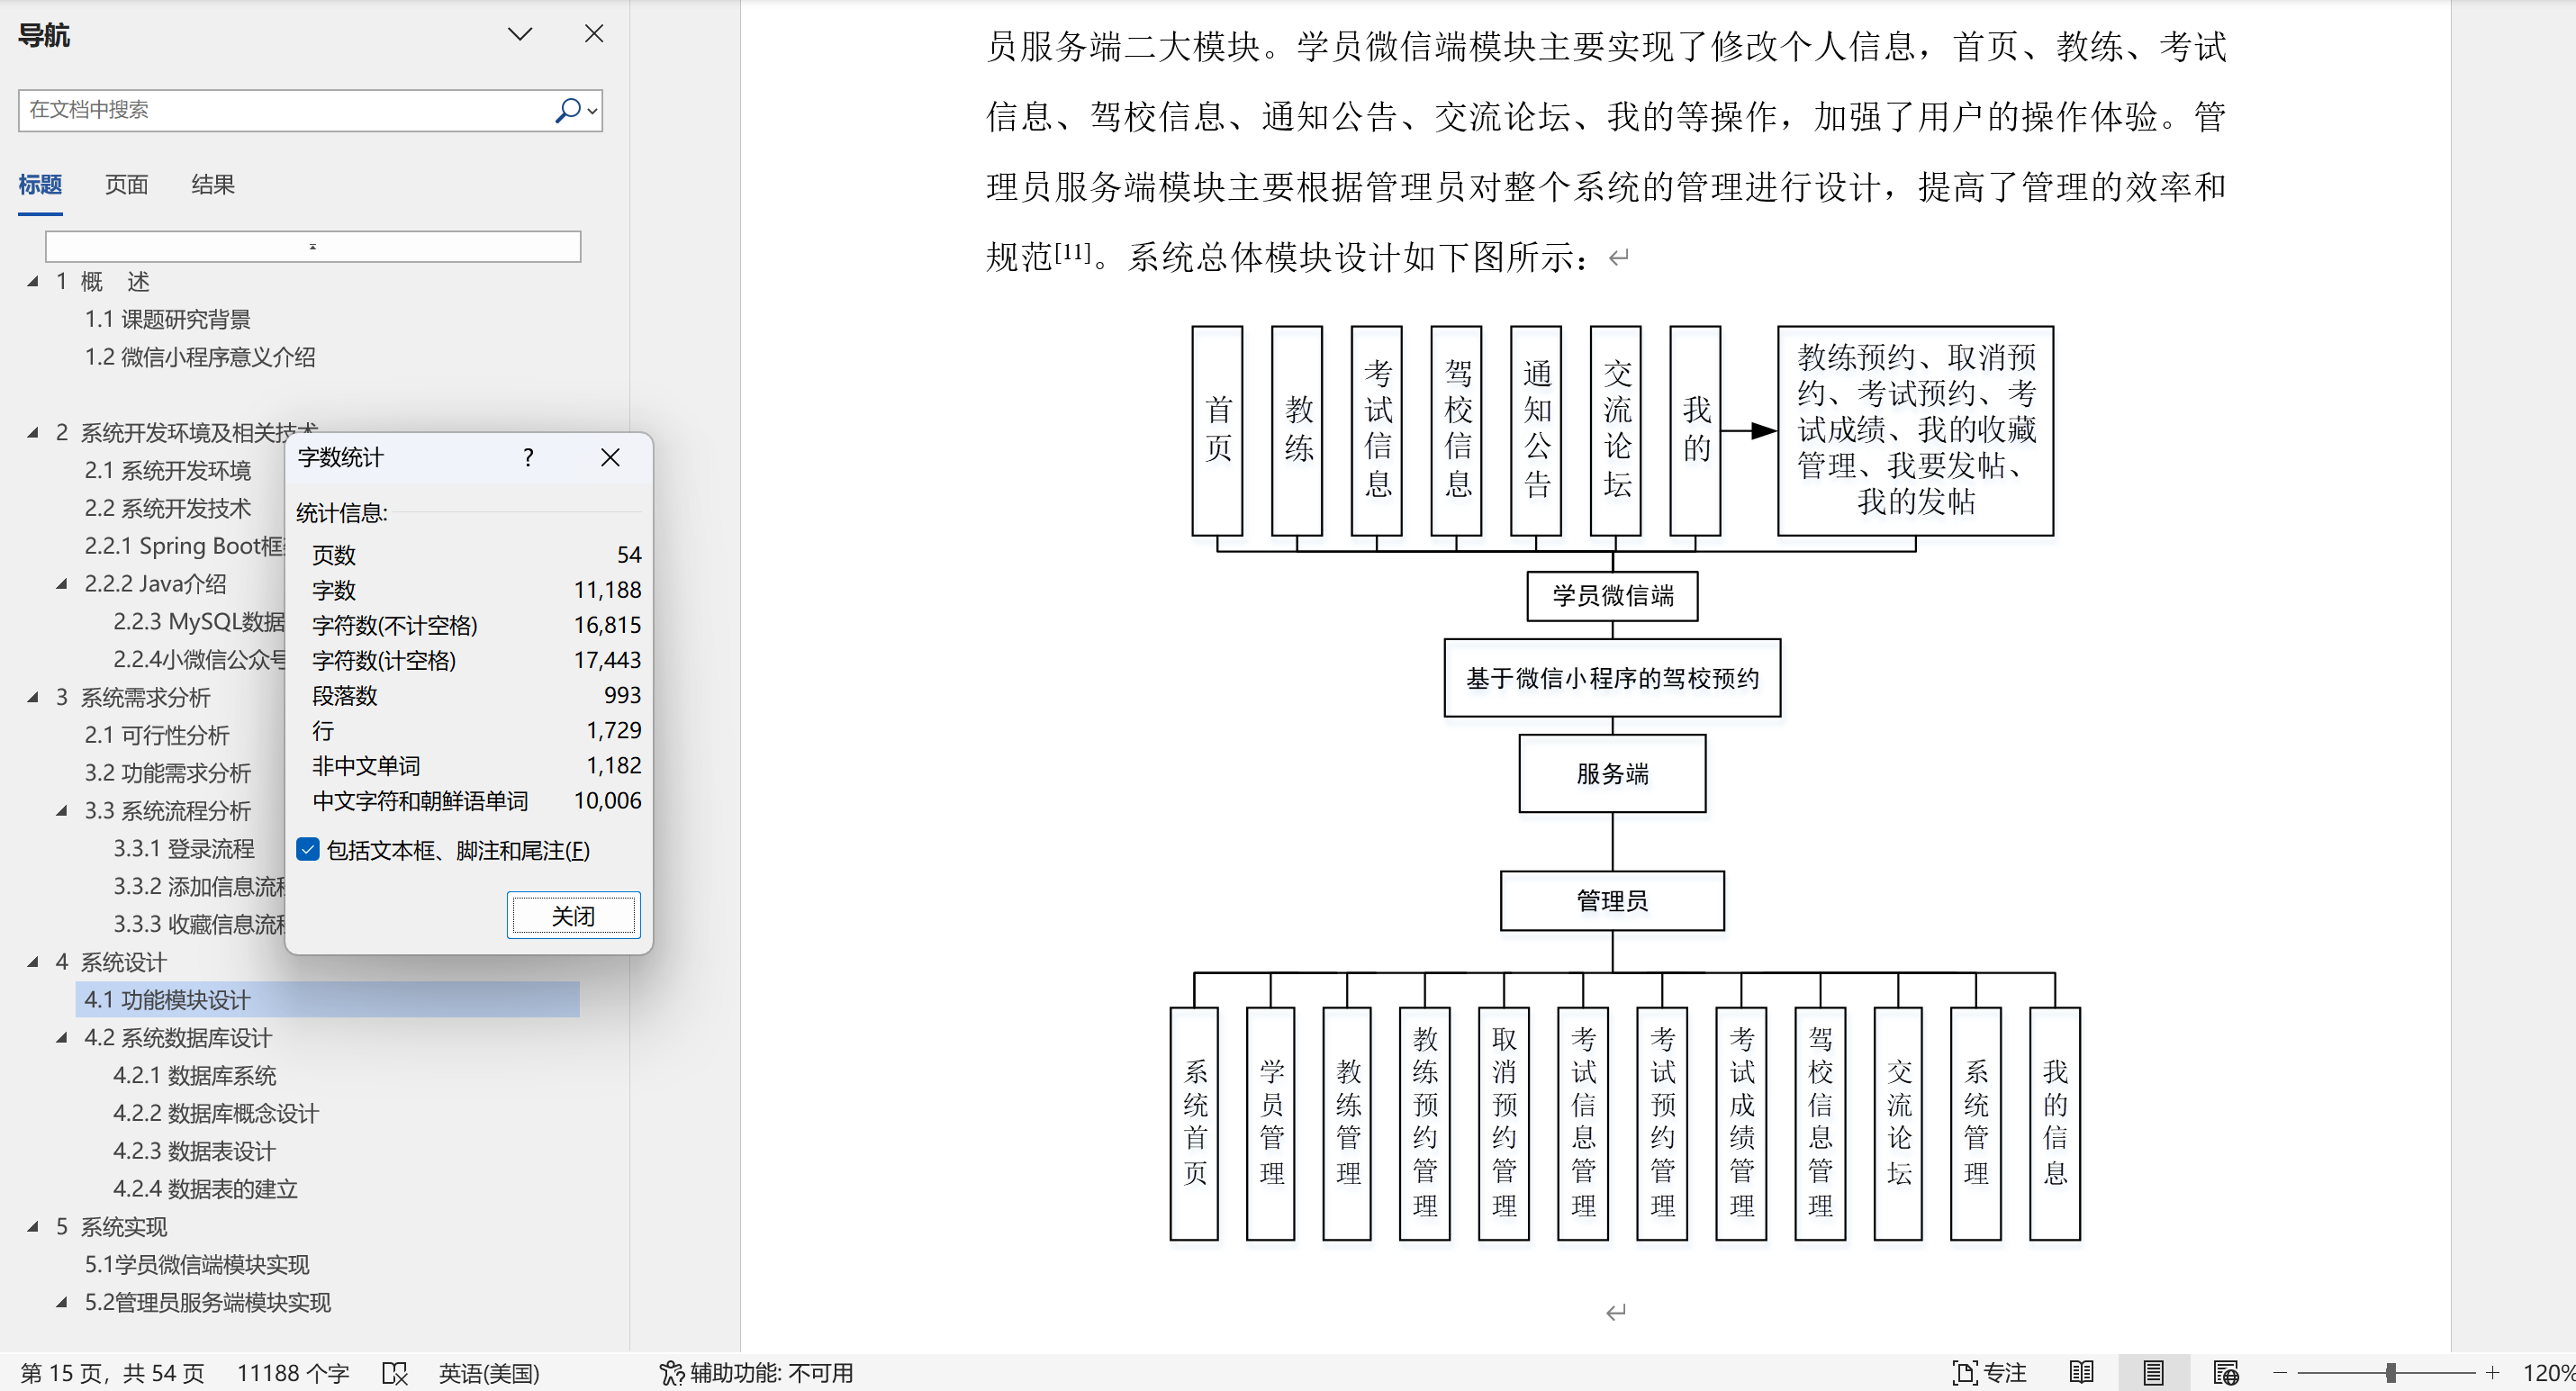
Task: Collapse the '1 概 述' heading
Action: pyautogui.click(x=33, y=282)
